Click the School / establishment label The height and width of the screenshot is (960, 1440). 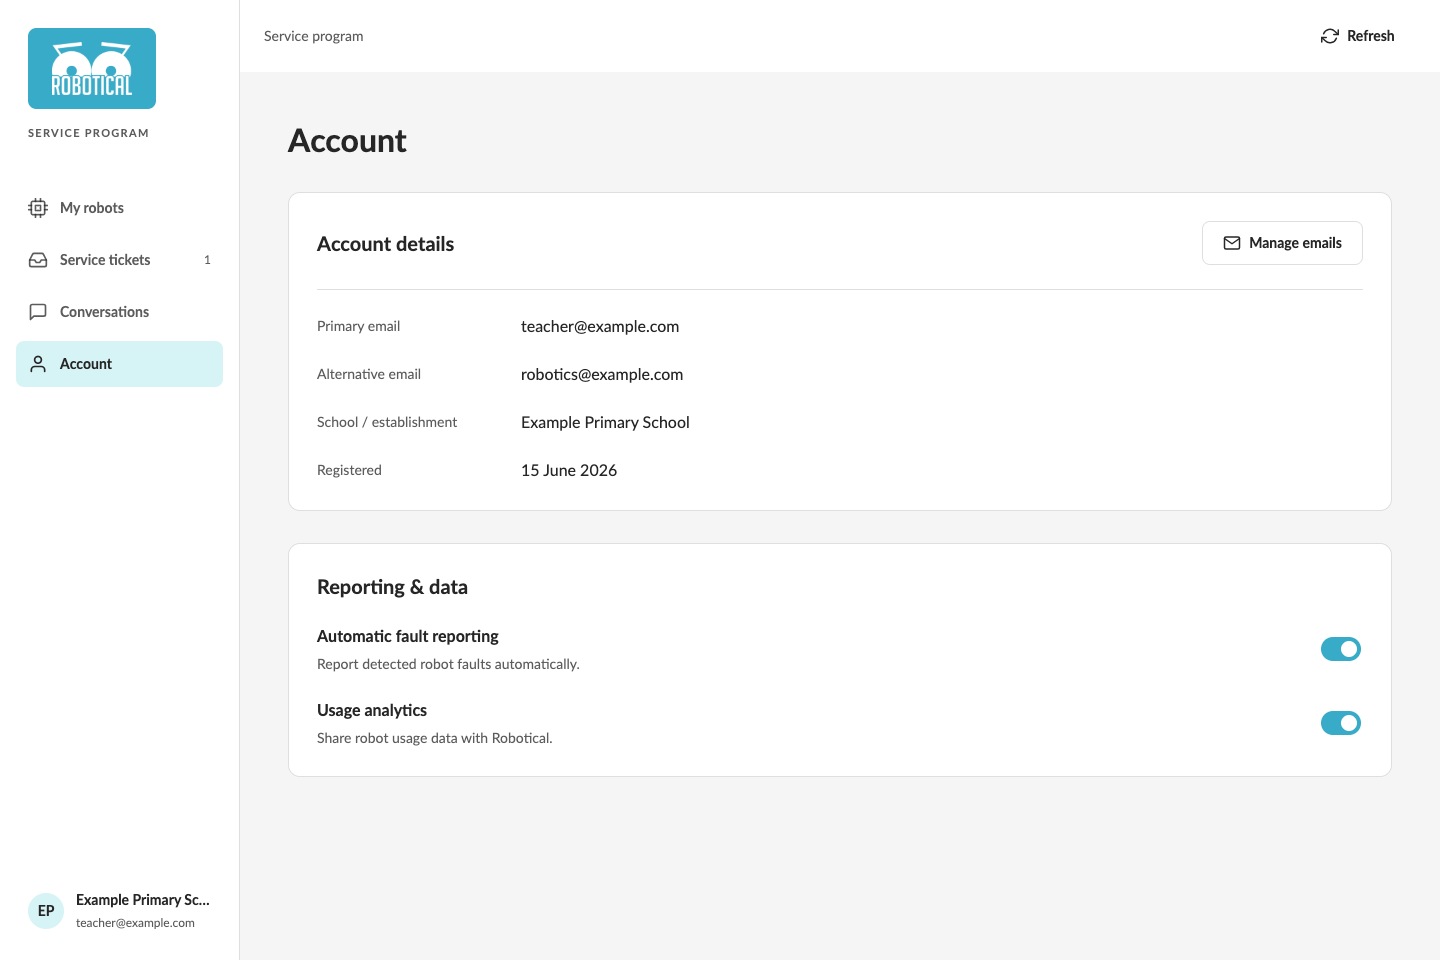coord(387,422)
